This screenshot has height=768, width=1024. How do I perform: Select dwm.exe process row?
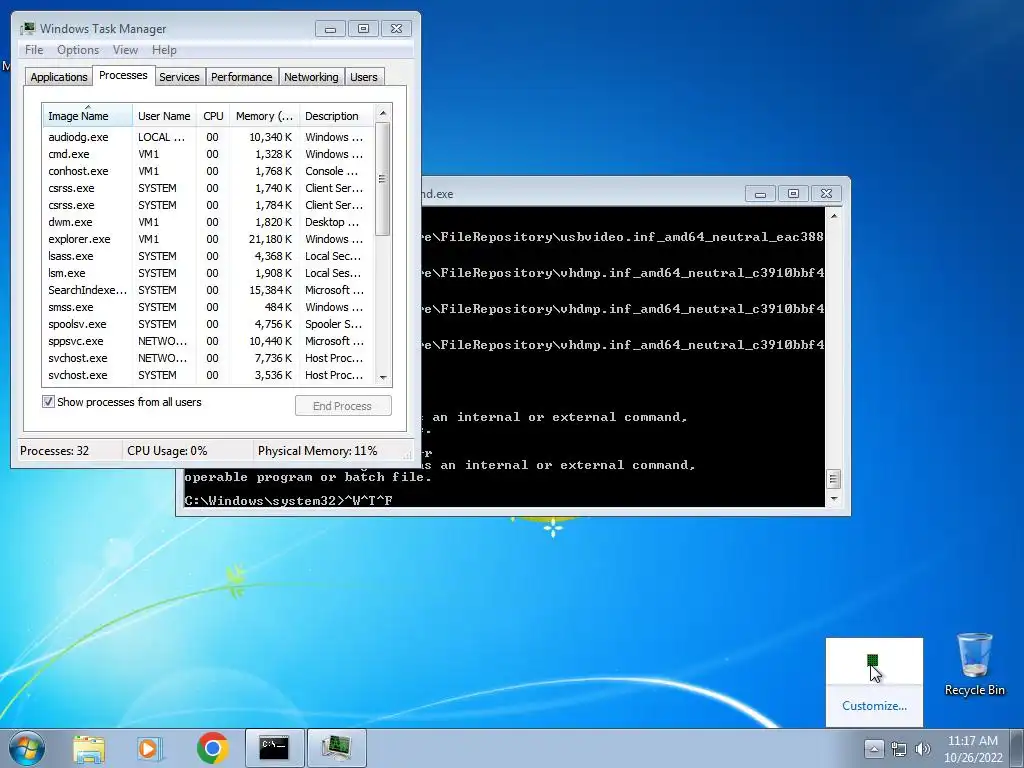click(x=208, y=222)
